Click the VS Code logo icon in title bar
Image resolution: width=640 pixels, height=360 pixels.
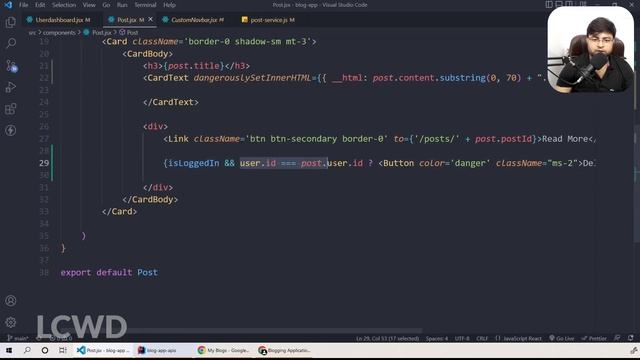(8, 5)
